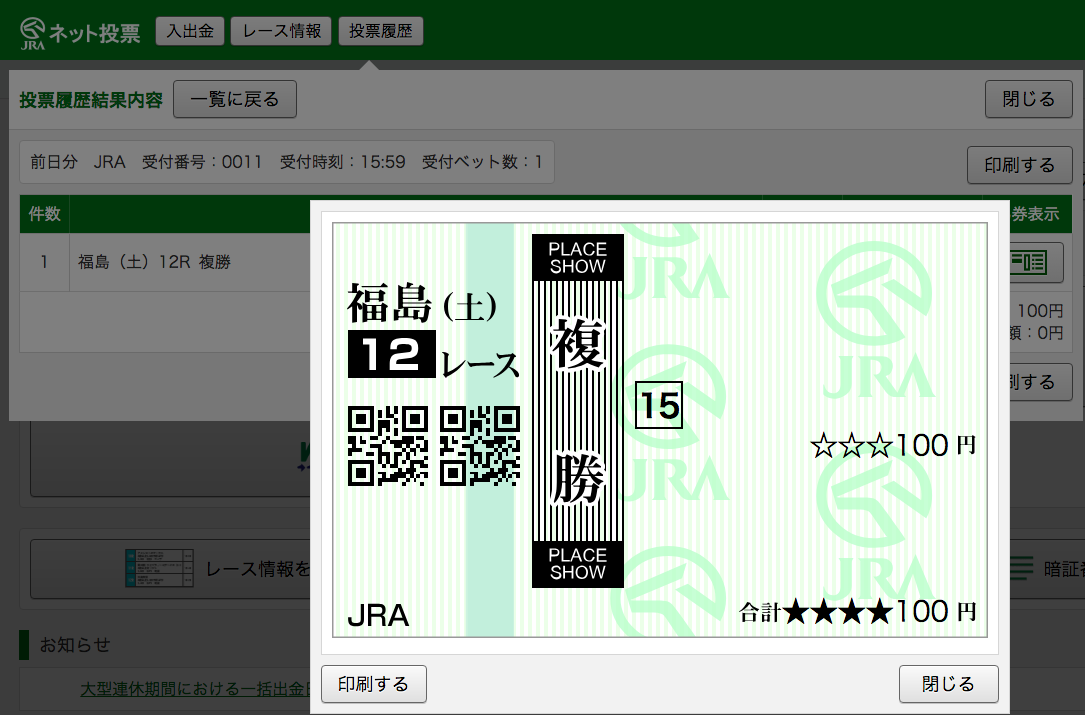Image resolution: width=1085 pixels, height=715 pixels.
Task: Close the 投票履歴結果内容 panel via 閉じる
Action: point(1028,99)
